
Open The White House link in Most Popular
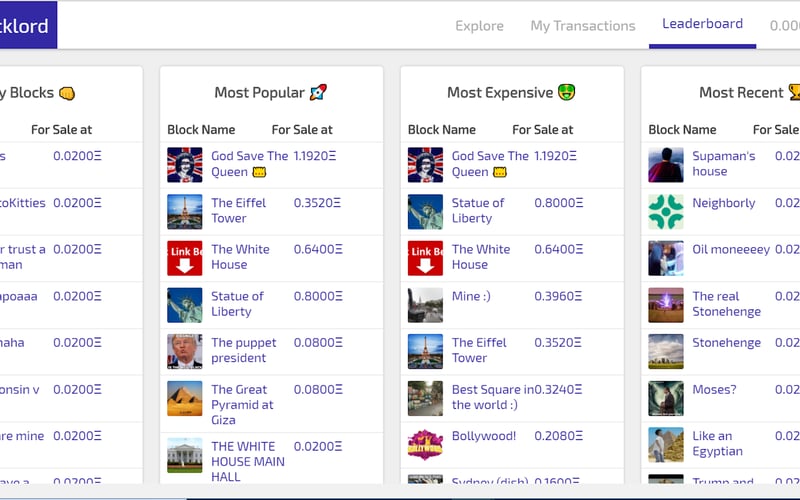(240, 257)
